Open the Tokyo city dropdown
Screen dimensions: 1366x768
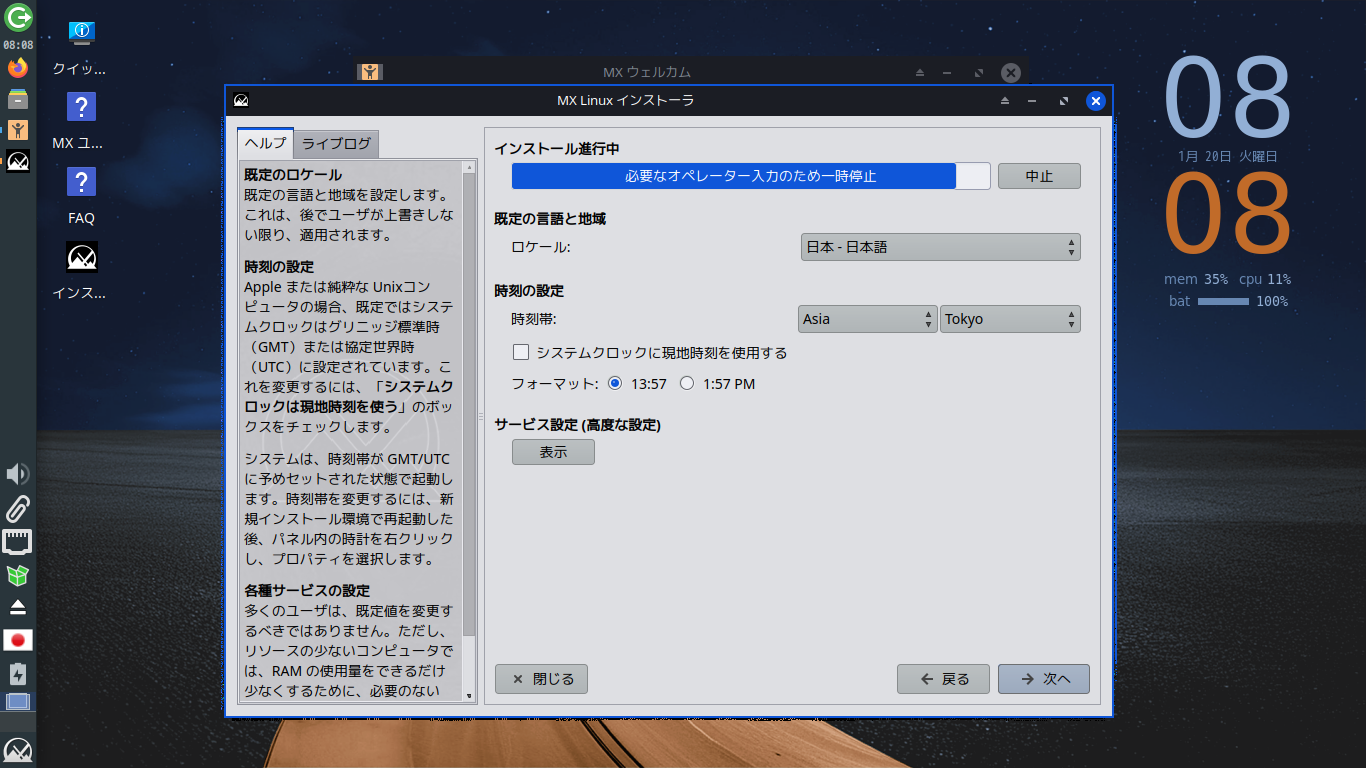pos(1011,319)
